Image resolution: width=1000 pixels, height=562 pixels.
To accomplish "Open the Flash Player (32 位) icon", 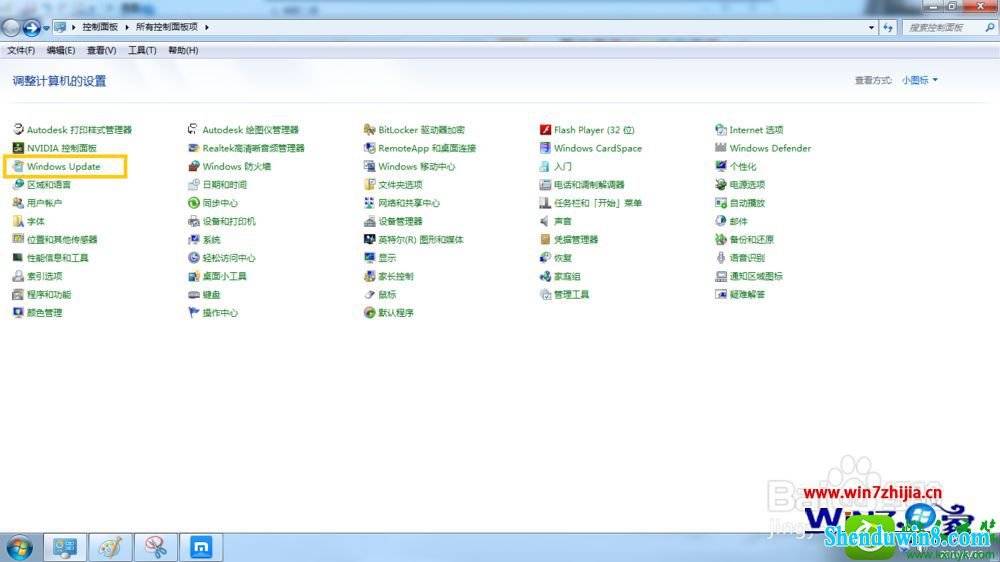I will 545,129.
